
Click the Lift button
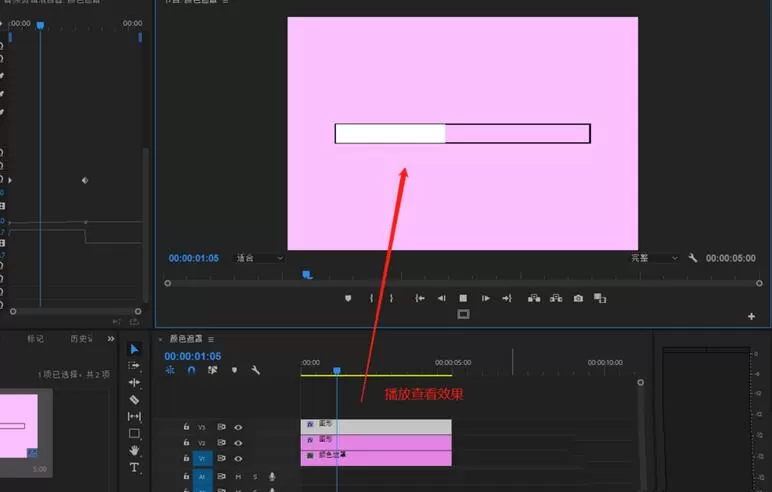coord(534,298)
